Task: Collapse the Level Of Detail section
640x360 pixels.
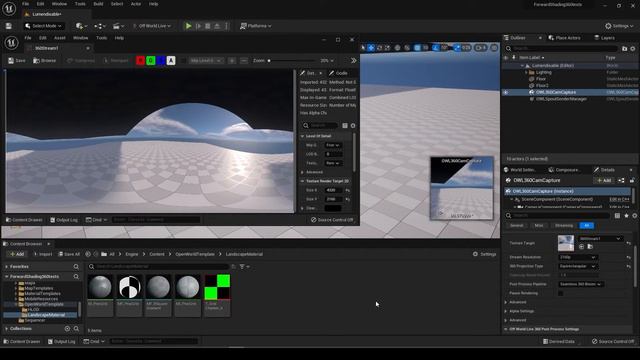Action: click(302, 136)
